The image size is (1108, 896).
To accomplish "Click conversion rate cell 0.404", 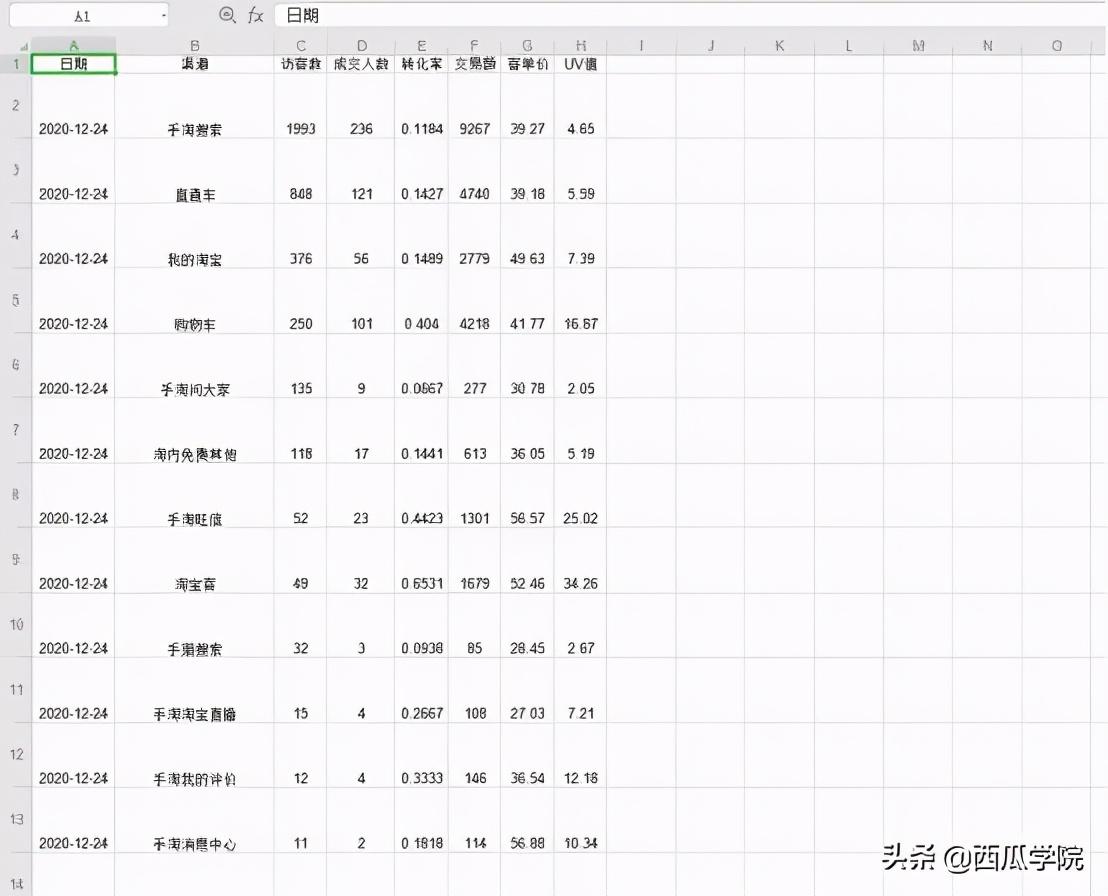I will [x=421, y=324].
